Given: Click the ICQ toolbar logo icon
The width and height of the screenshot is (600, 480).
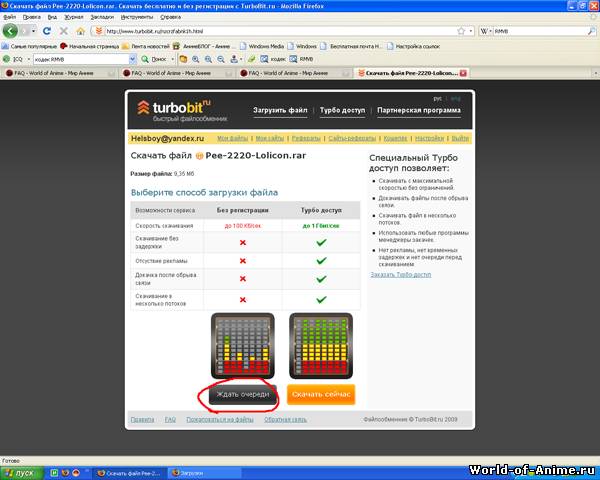Looking at the screenshot, I should tap(7, 59).
